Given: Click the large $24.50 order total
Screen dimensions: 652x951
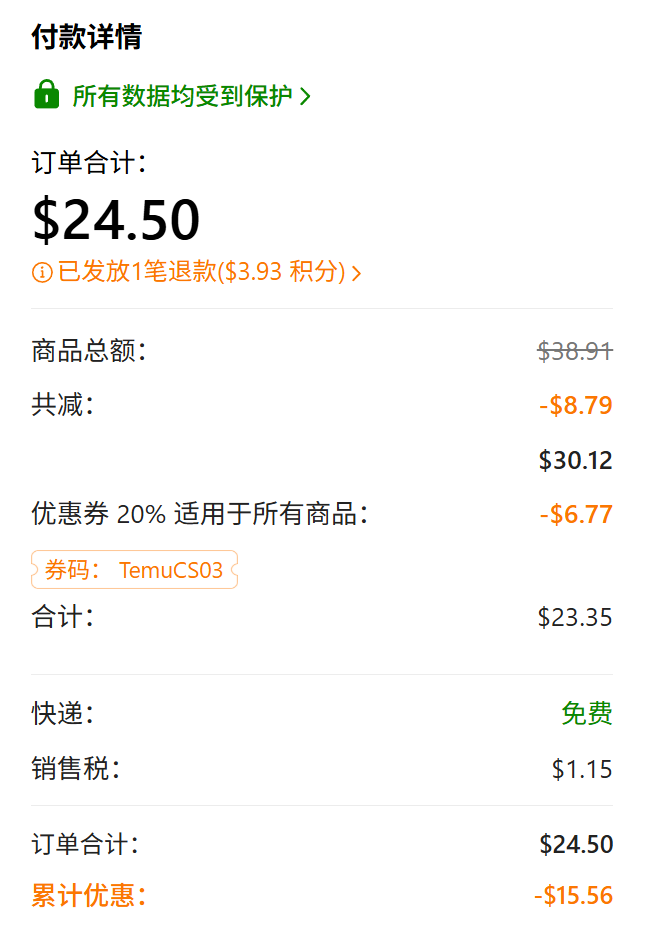Looking at the screenshot, I should pos(117,219).
